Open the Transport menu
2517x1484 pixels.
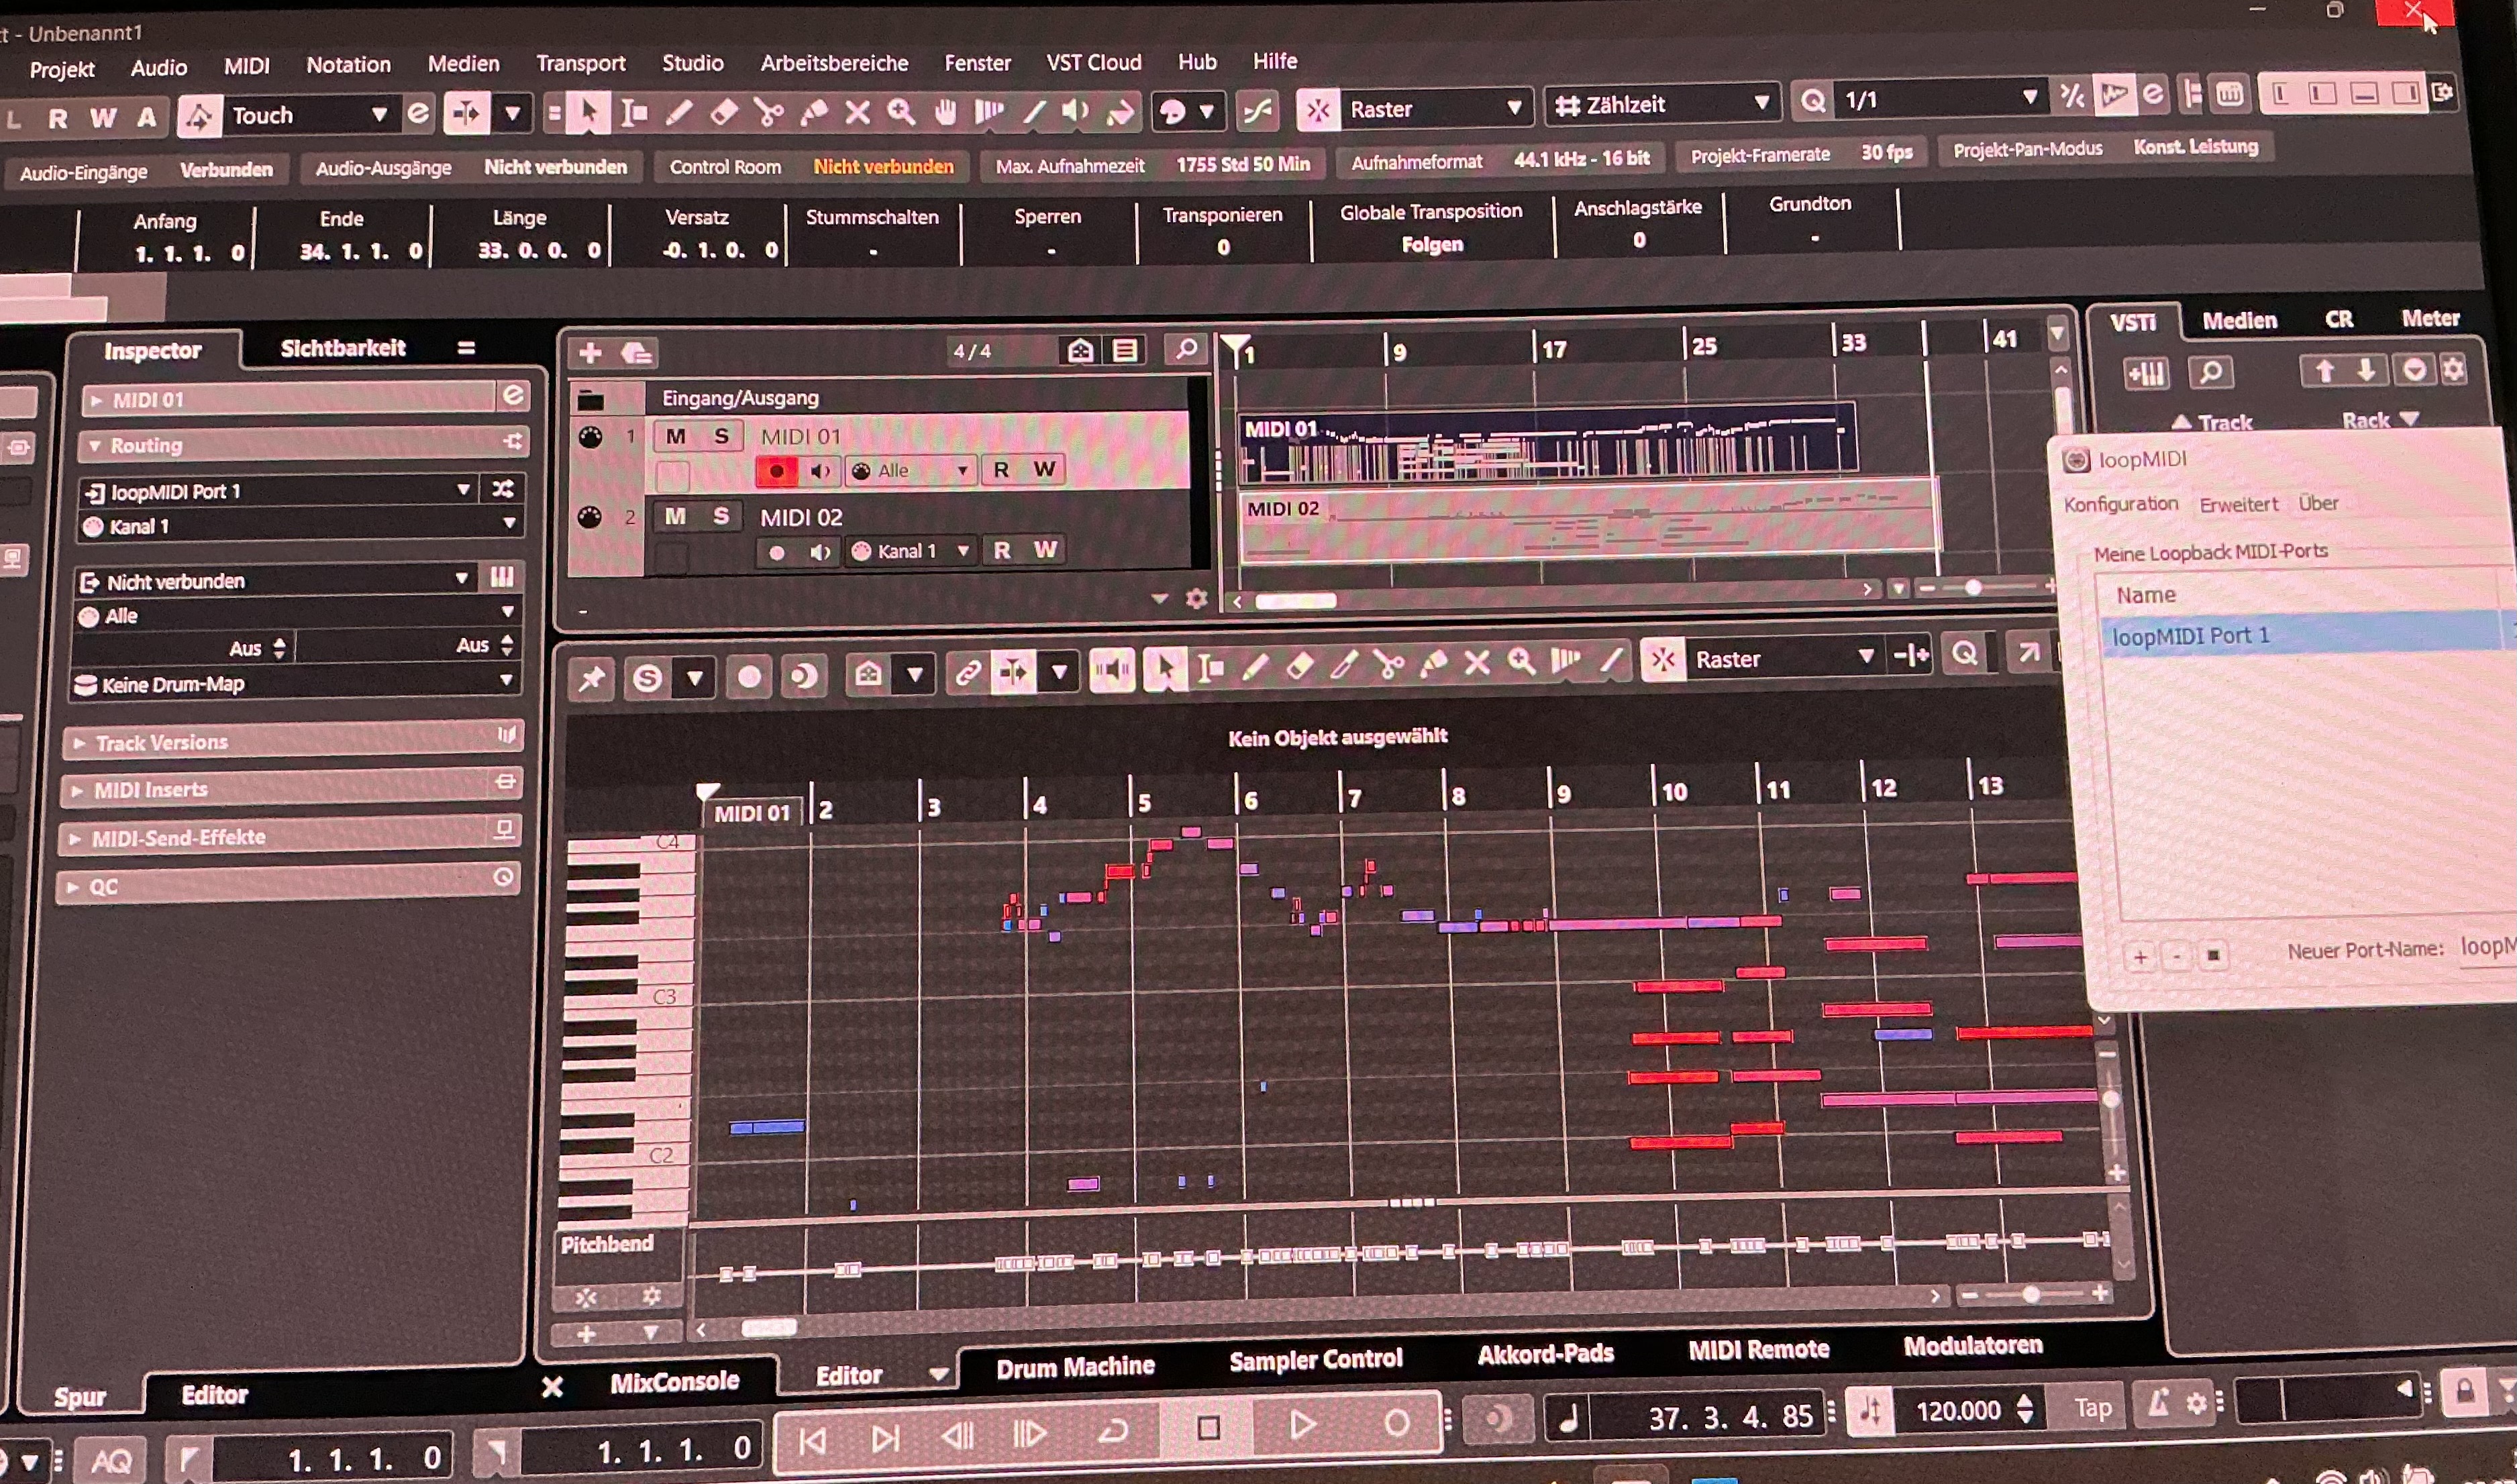coord(580,63)
